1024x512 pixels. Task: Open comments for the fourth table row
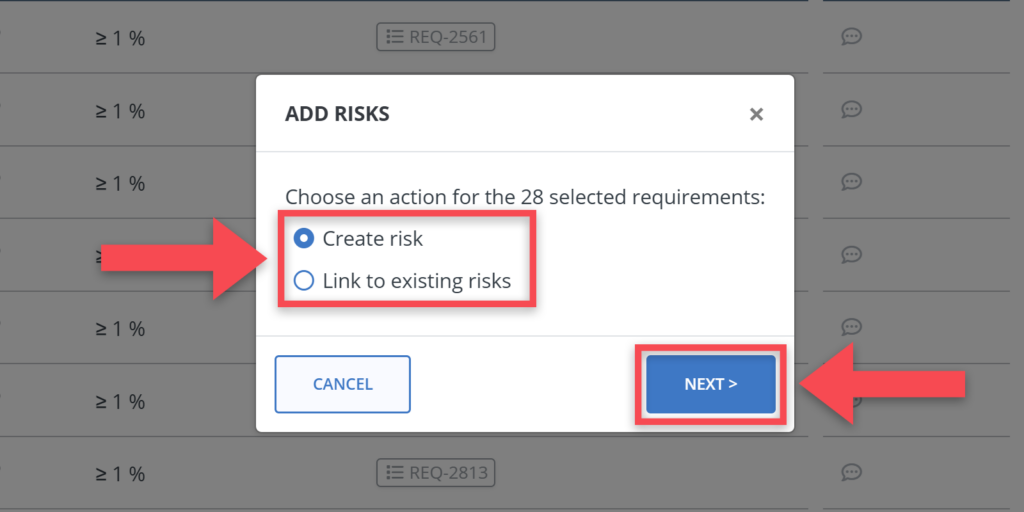852,254
